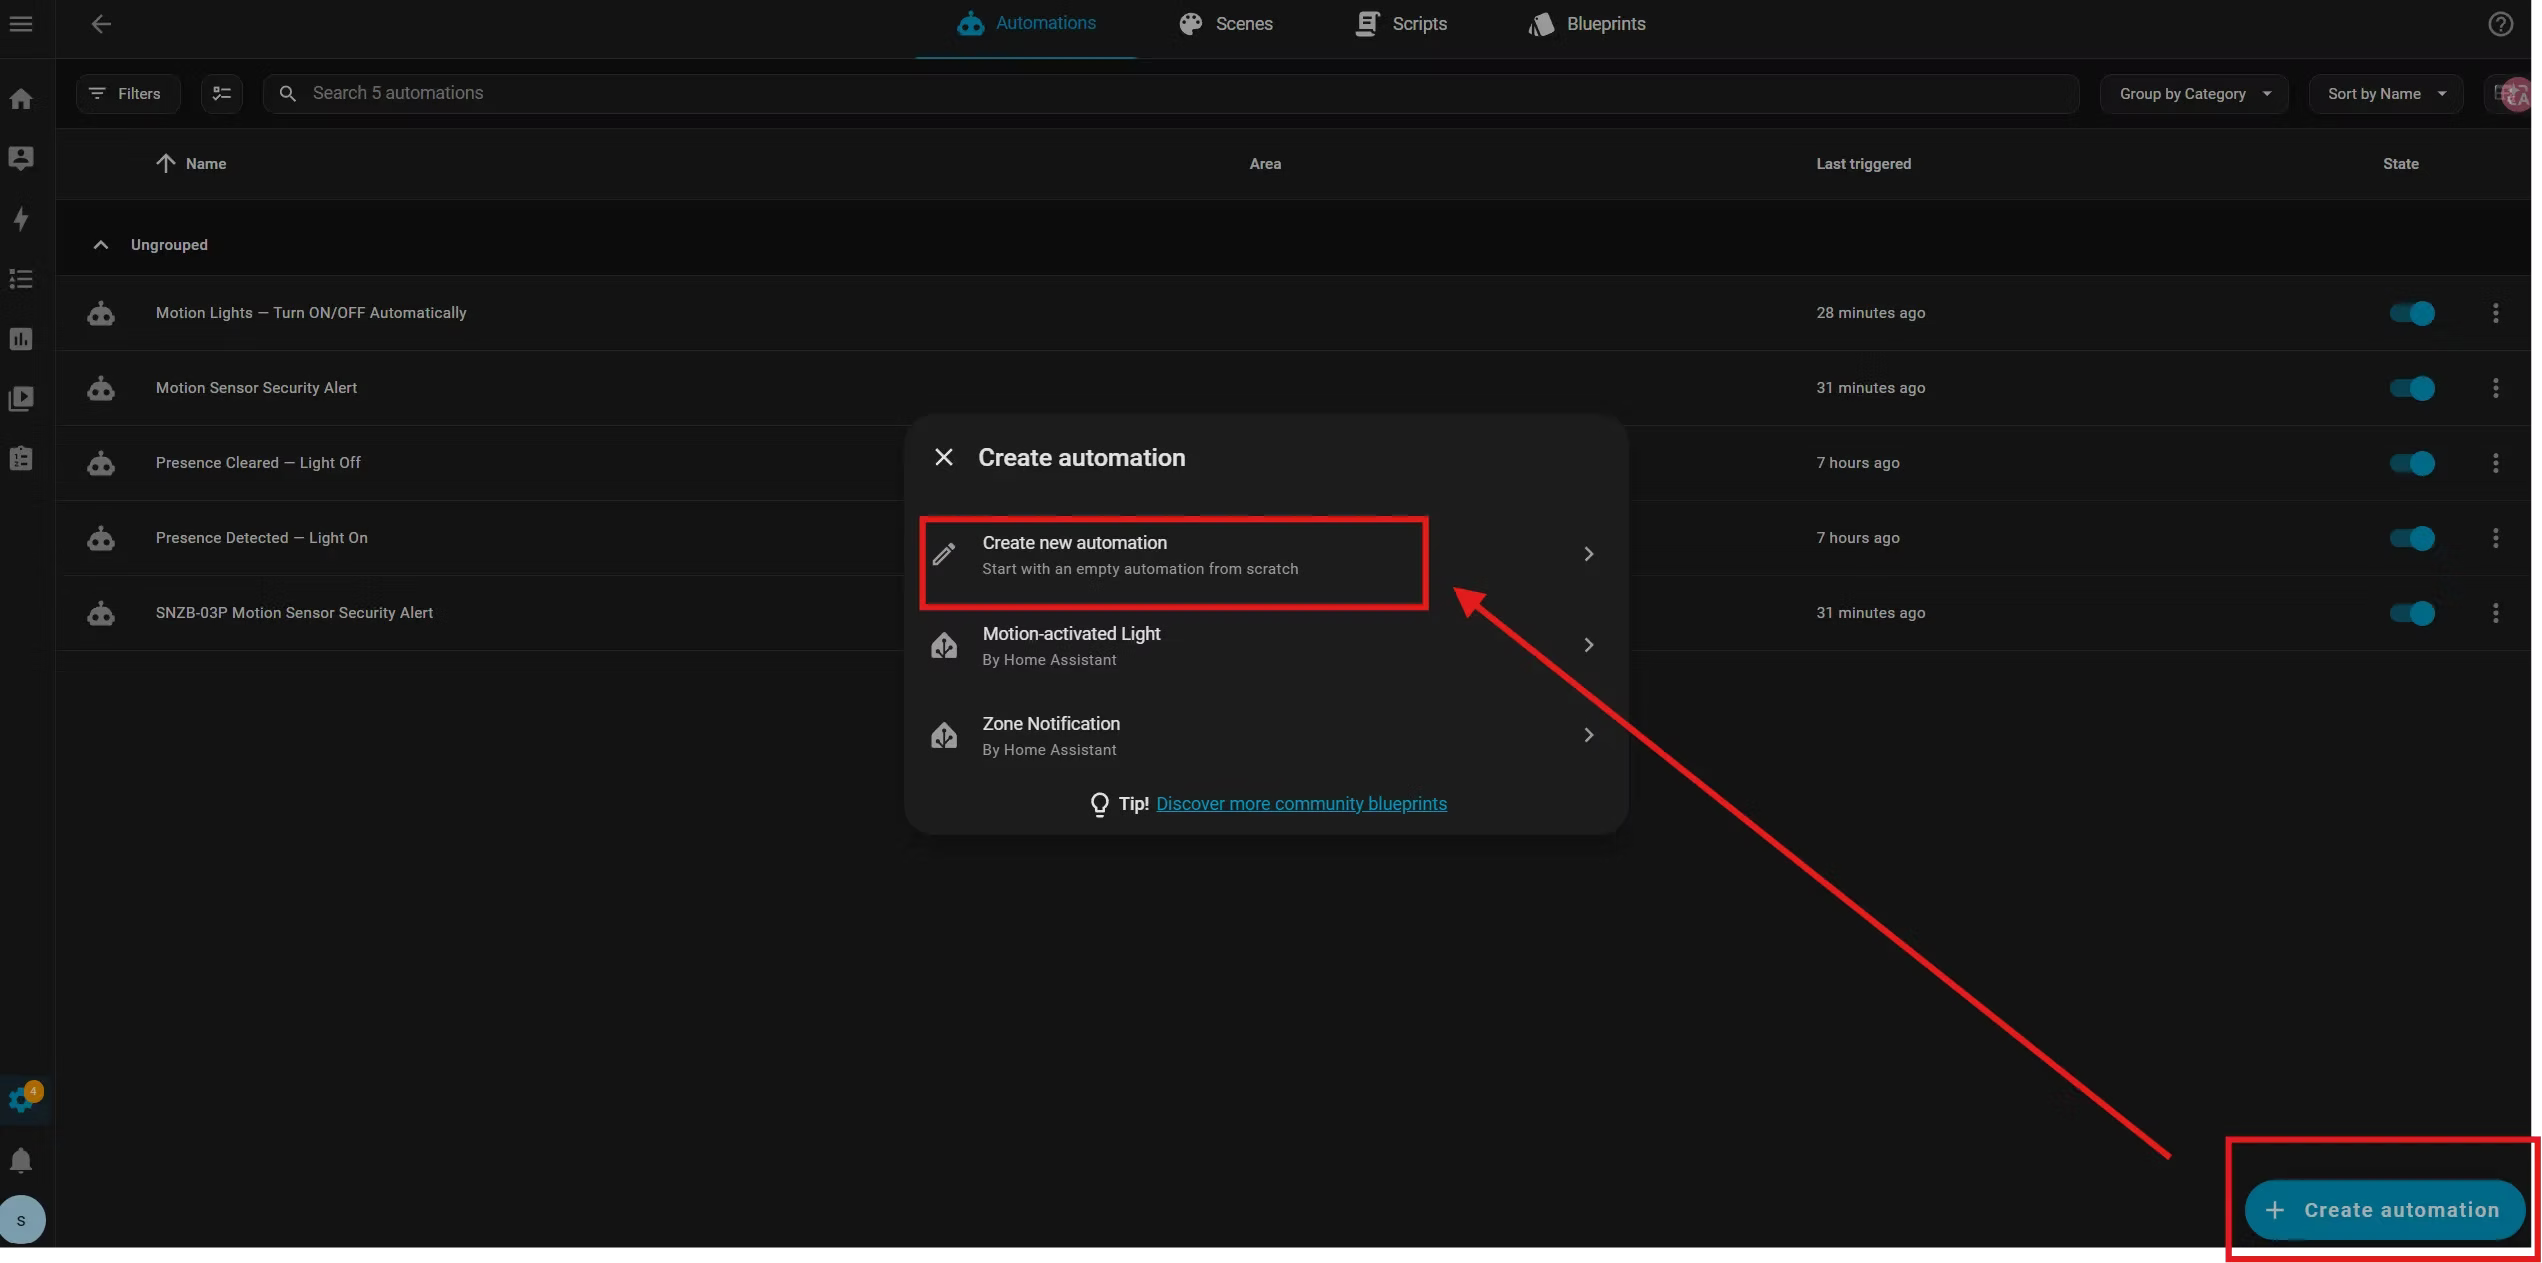2542x1263 pixels.
Task: Open Presence Detected — Light On automation
Action: point(262,538)
